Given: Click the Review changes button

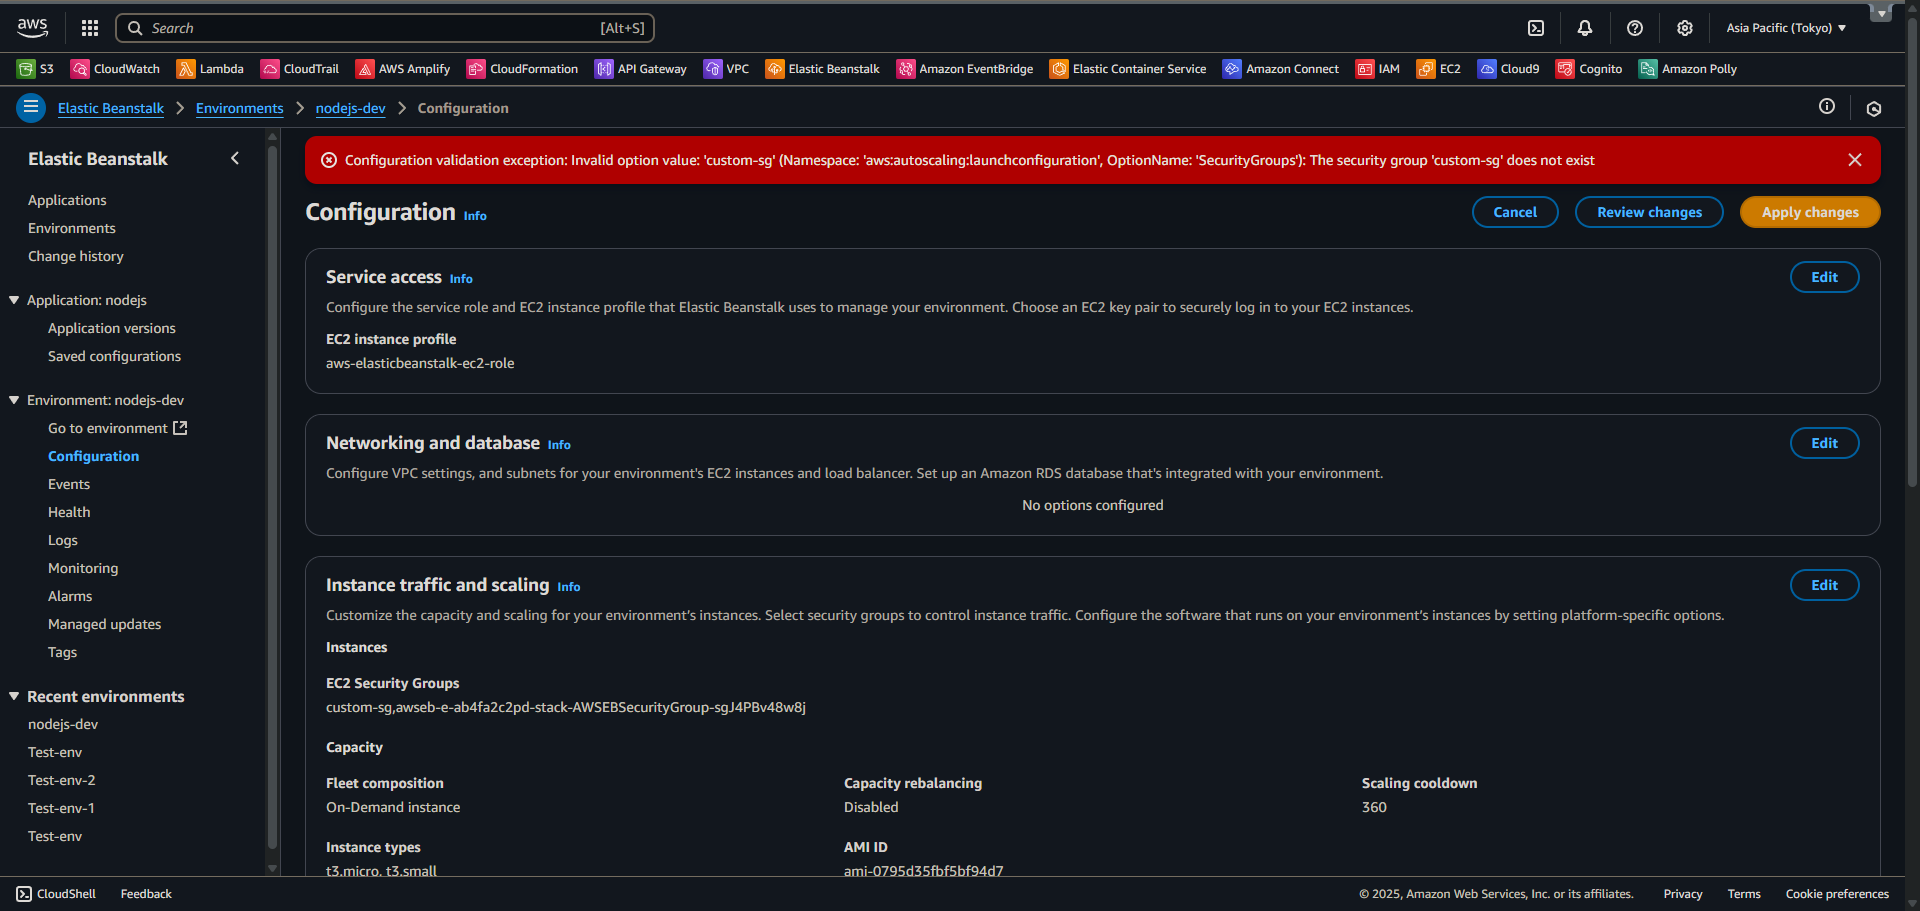Looking at the screenshot, I should [1649, 212].
